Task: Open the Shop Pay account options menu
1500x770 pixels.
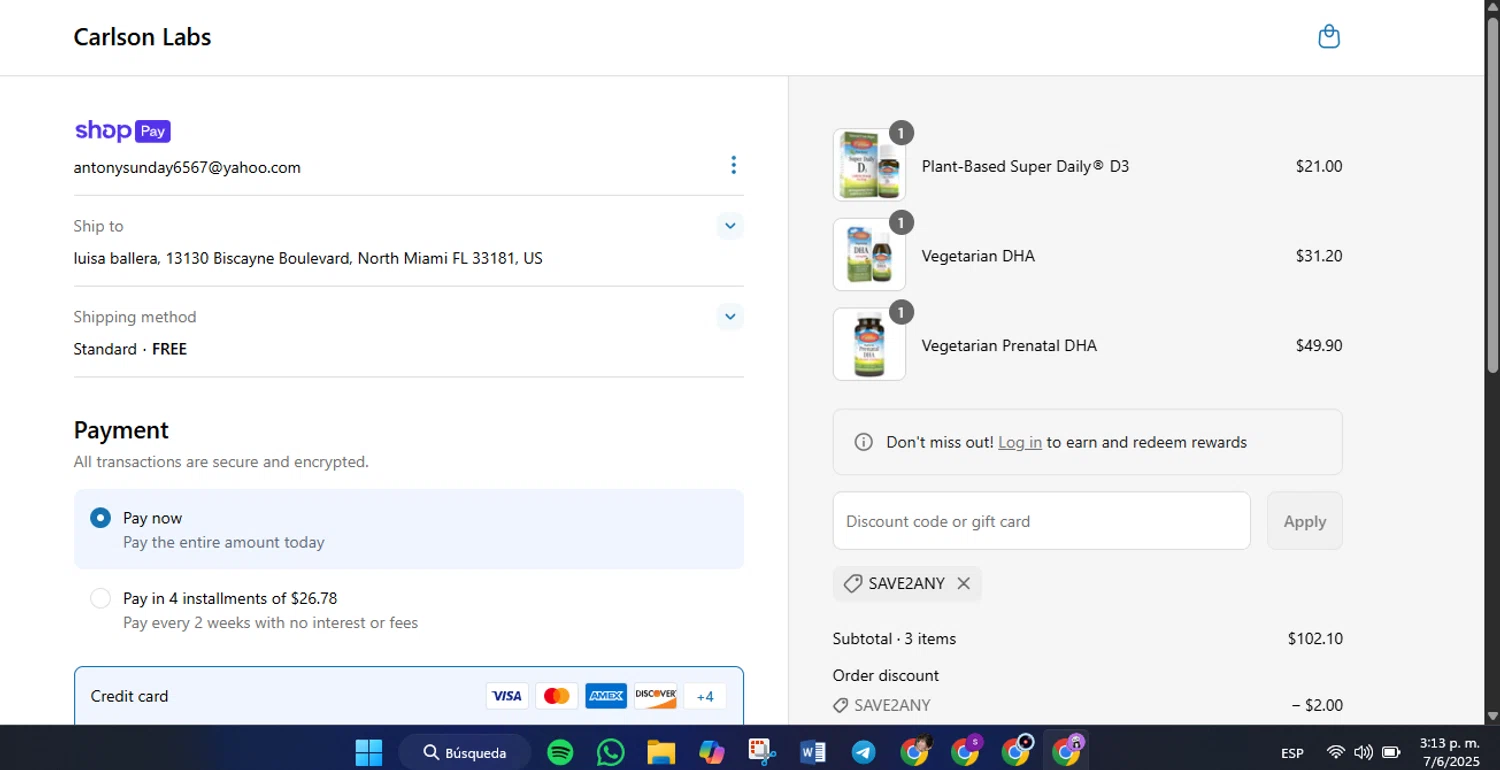Action: [x=733, y=165]
